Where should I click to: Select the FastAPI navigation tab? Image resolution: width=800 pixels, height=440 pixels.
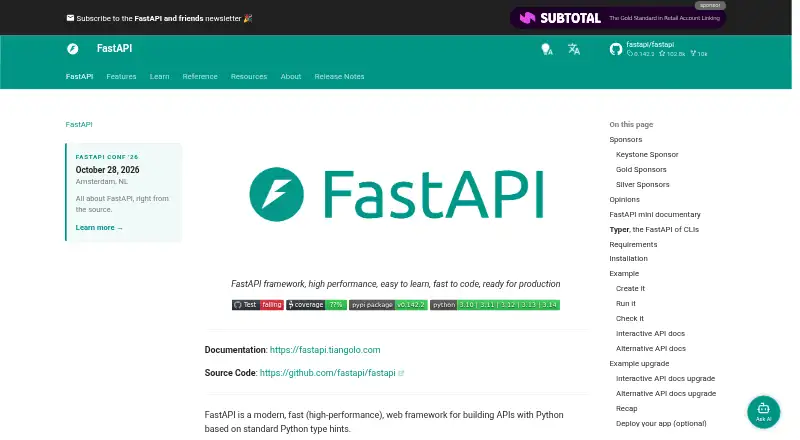coord(80,77)
